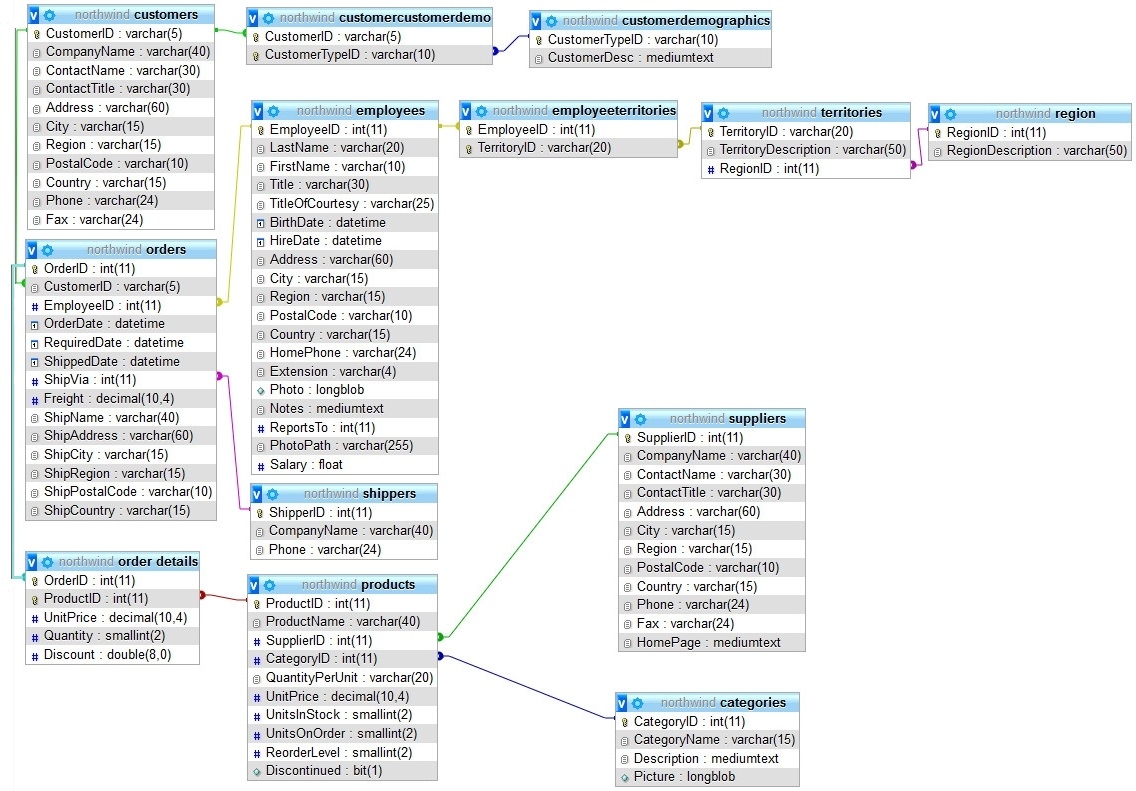
Task: Open the gear options for customers table
Action: (49, 14)
